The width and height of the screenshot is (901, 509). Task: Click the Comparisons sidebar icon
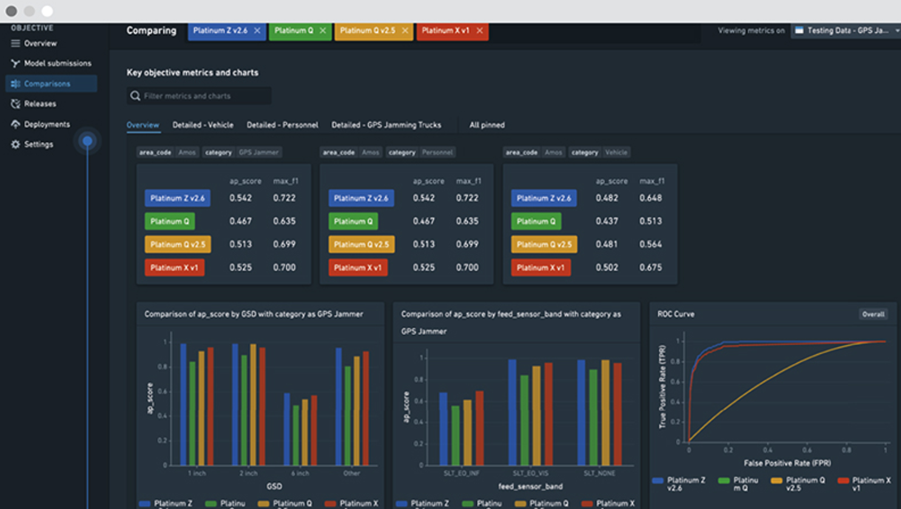(x=15, y=84)
